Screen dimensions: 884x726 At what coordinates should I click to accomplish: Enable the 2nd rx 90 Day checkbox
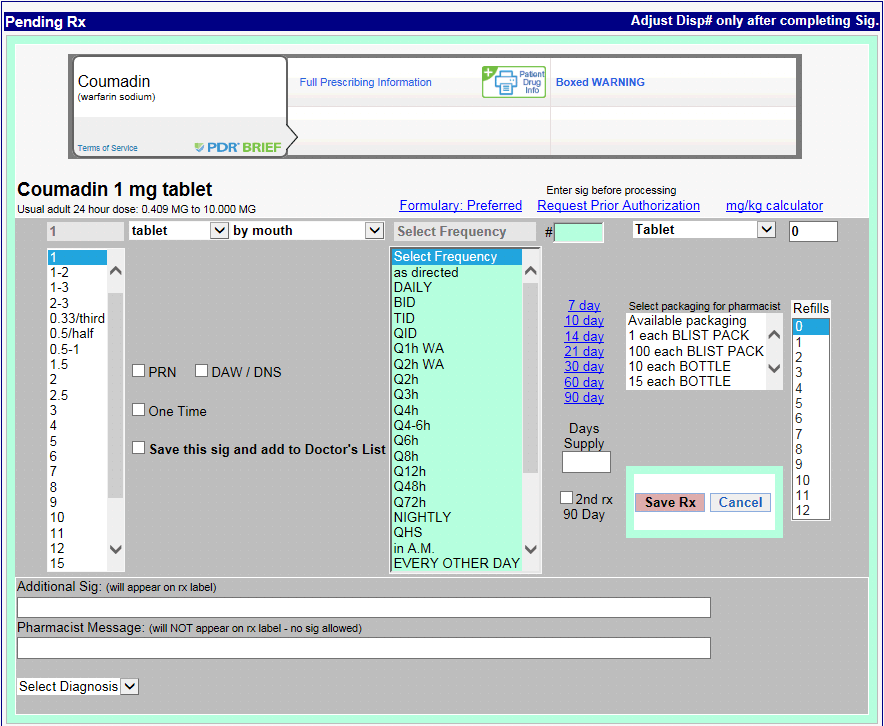click(x=566, y=498)
